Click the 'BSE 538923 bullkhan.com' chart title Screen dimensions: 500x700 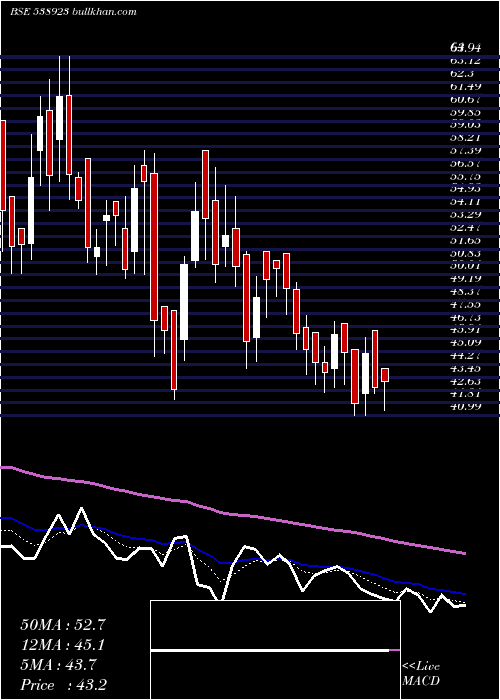73,12
